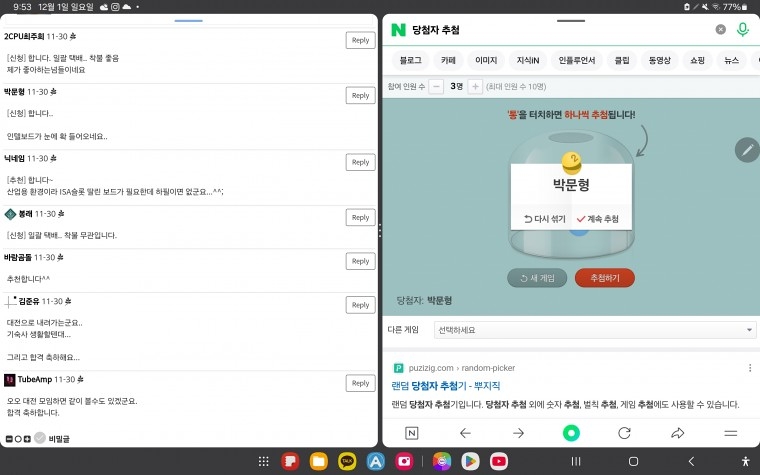
Task: Switch to the 이미지 search tab
Action: [486, 60]
